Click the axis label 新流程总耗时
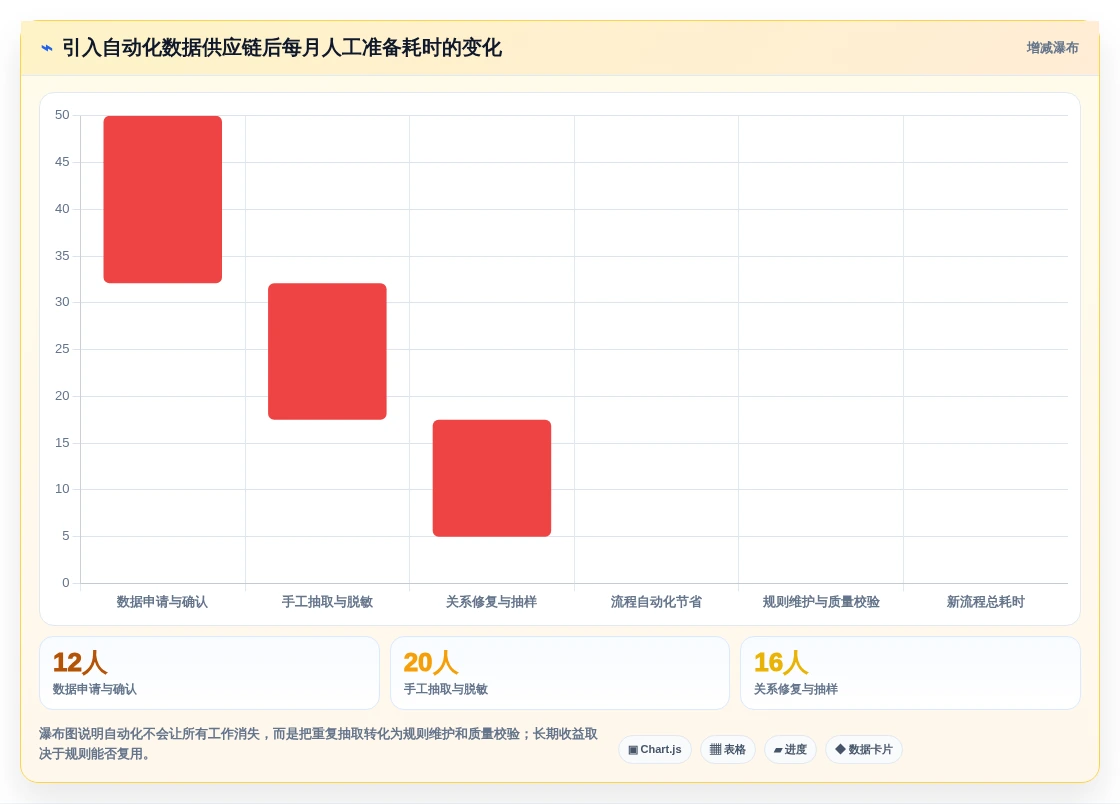The width and height of the screenshot is (1120, 804). (986, 602)
